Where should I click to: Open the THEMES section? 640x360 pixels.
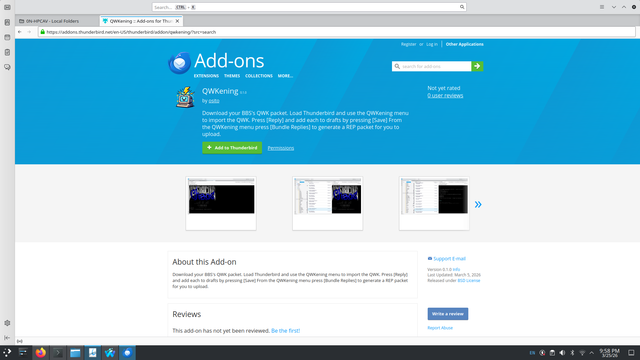tap(232, 76)
